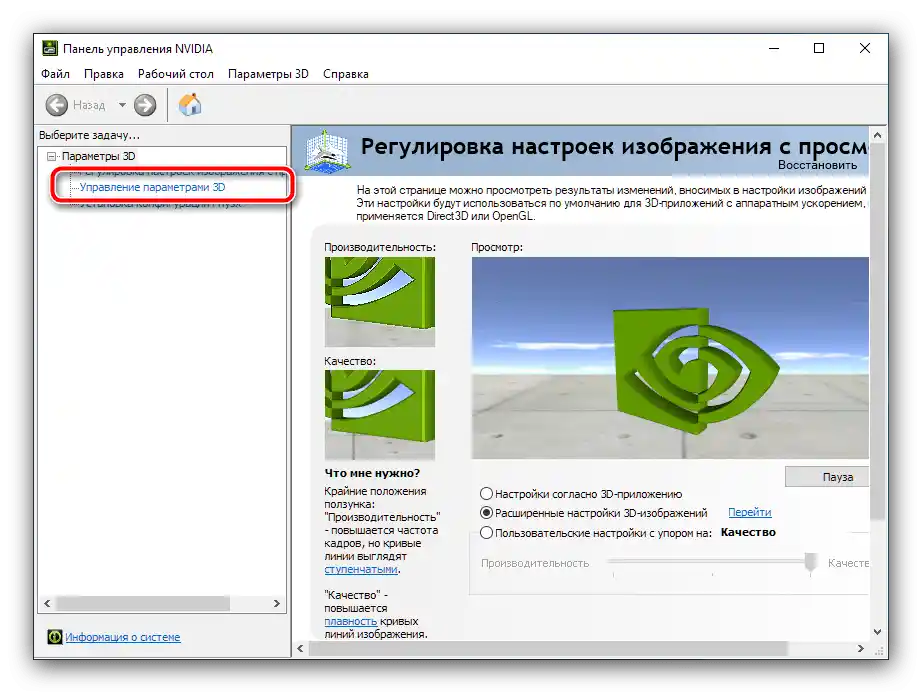
Task: Maximize the NVIDIA control panel window
Action: pyautogui.click(x=819, y=48)
